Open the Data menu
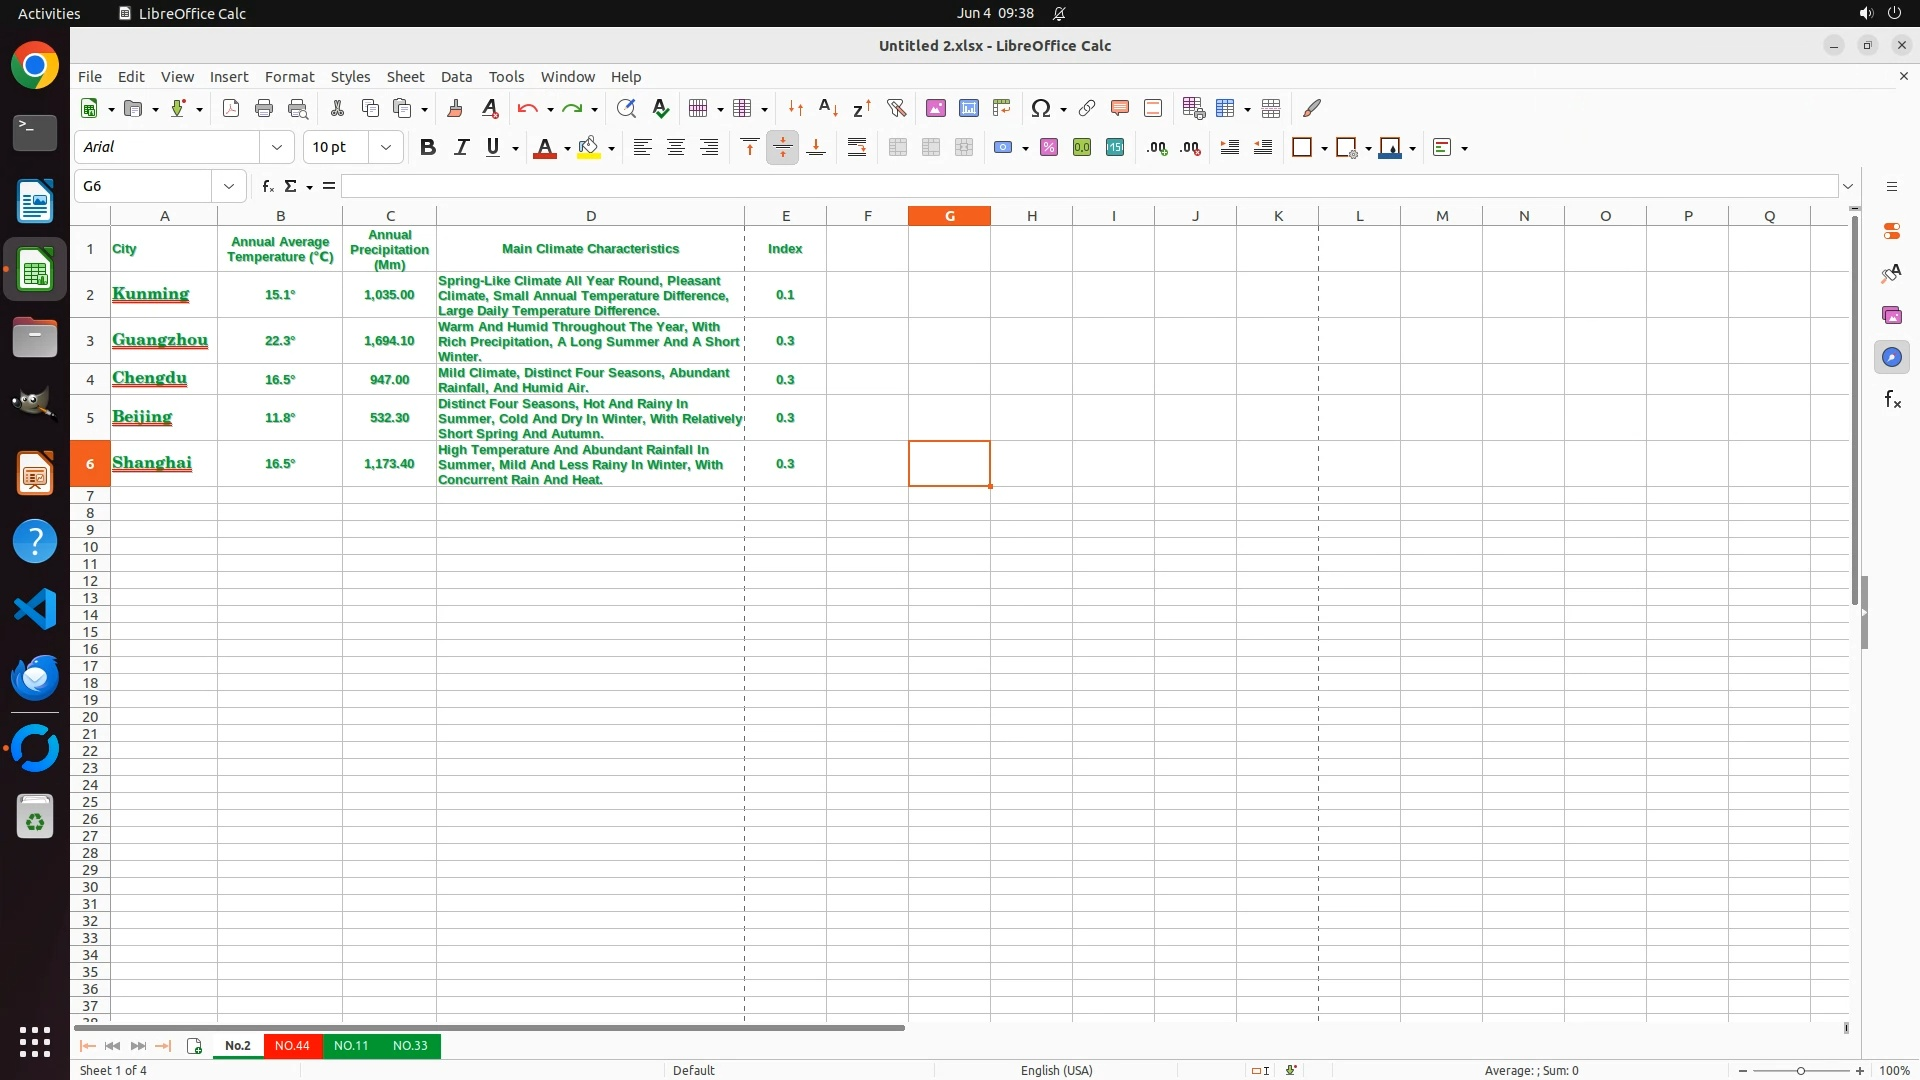This screenshot has height=1080, width=1920. (456, 77)
